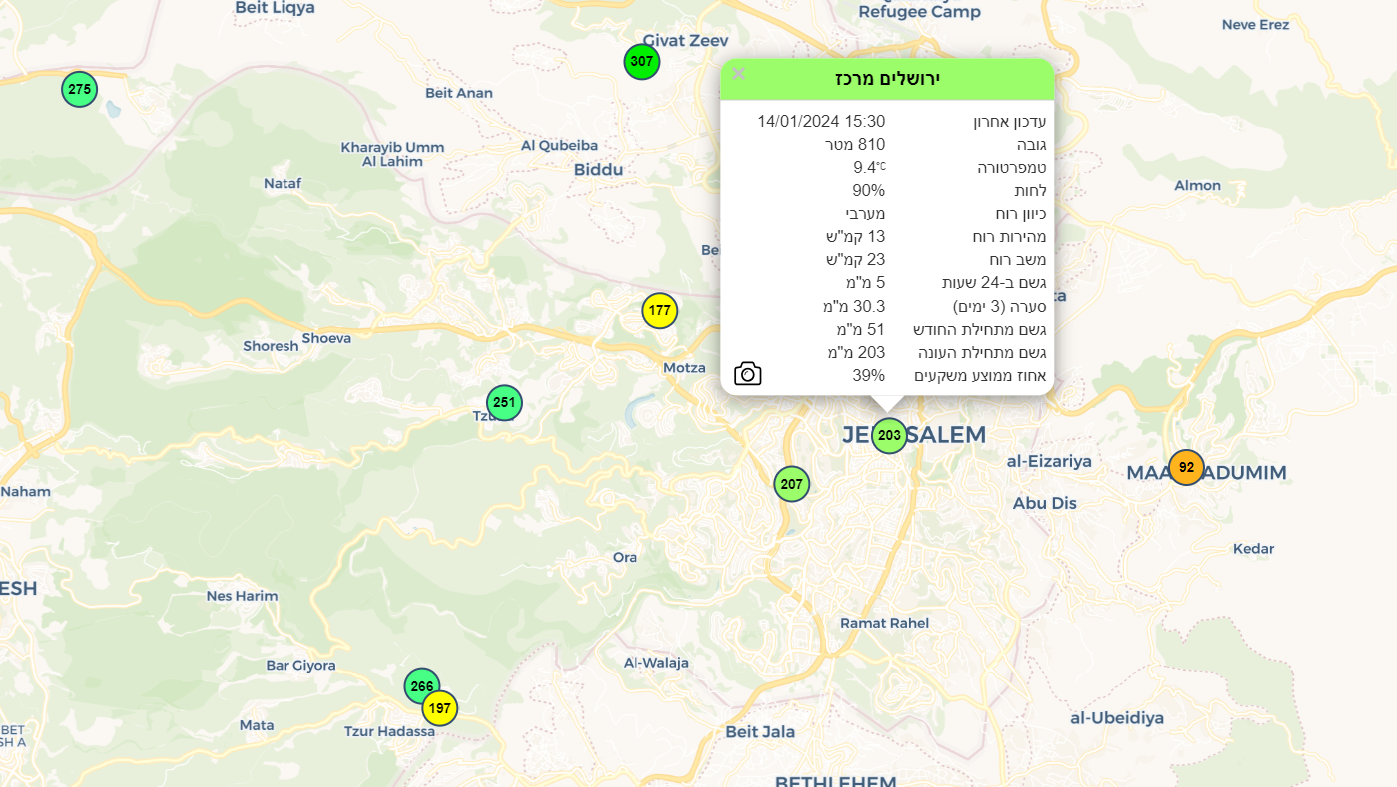Open the 207 station marker
The height and width of the screenshot is (787, 1397).
pyautogui.click(x=791, y=484)
